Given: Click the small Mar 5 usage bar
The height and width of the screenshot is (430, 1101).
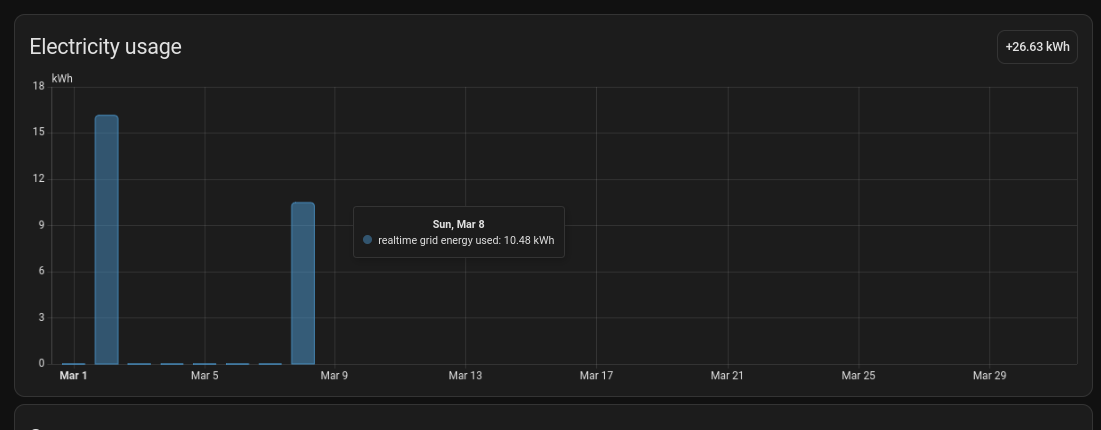Looking at the screenshot, I should pos(204,363).
